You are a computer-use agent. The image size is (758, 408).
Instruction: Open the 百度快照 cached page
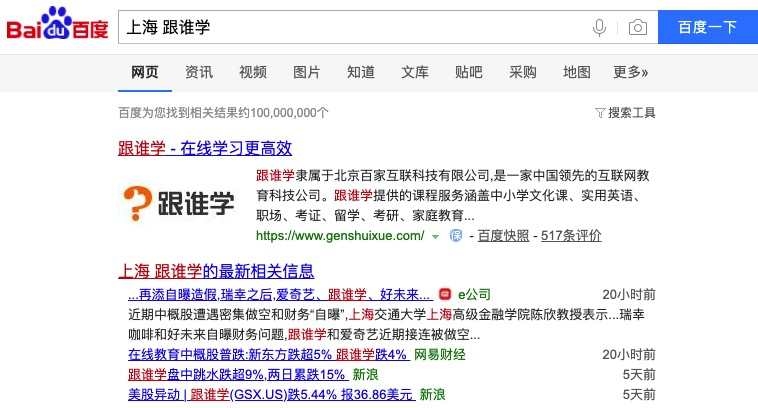(x=503, y=236)
